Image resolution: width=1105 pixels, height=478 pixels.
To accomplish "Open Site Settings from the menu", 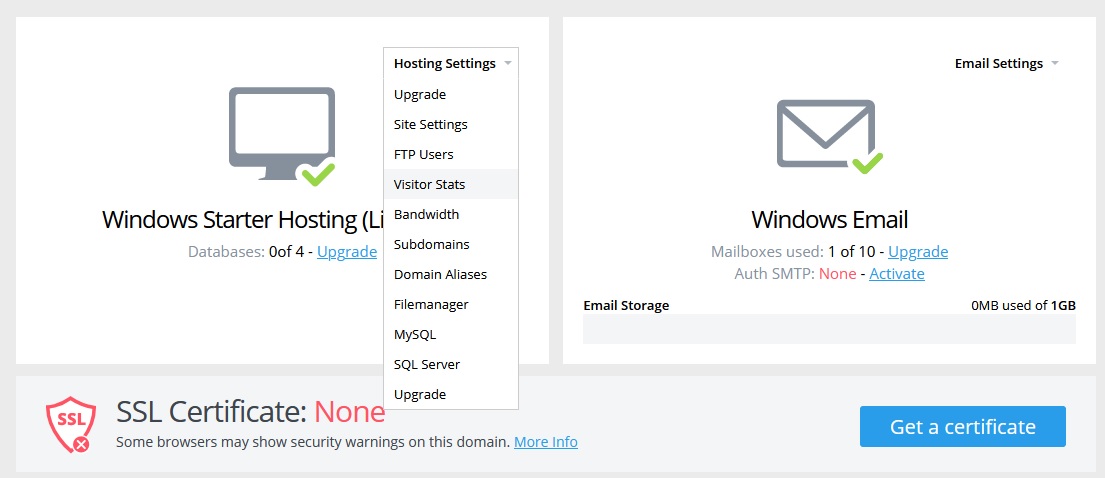I will point(451,124).
